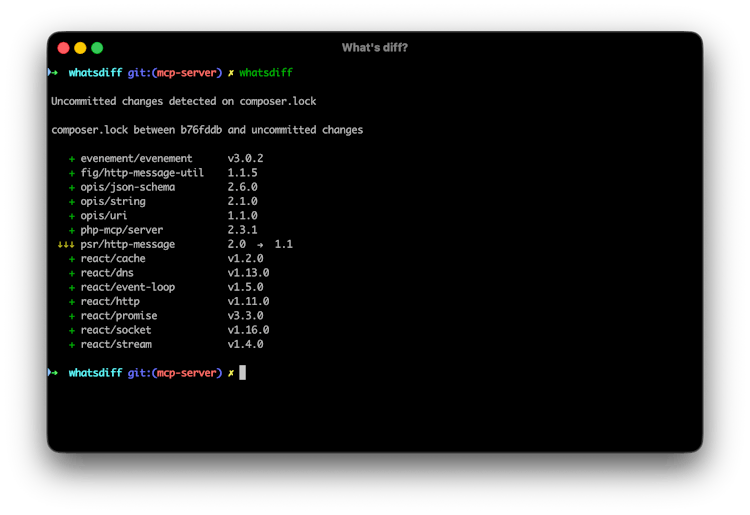This screenshot has height=515, width=750.
Task: Click the green plus beside react/stream
Action: 72,344
